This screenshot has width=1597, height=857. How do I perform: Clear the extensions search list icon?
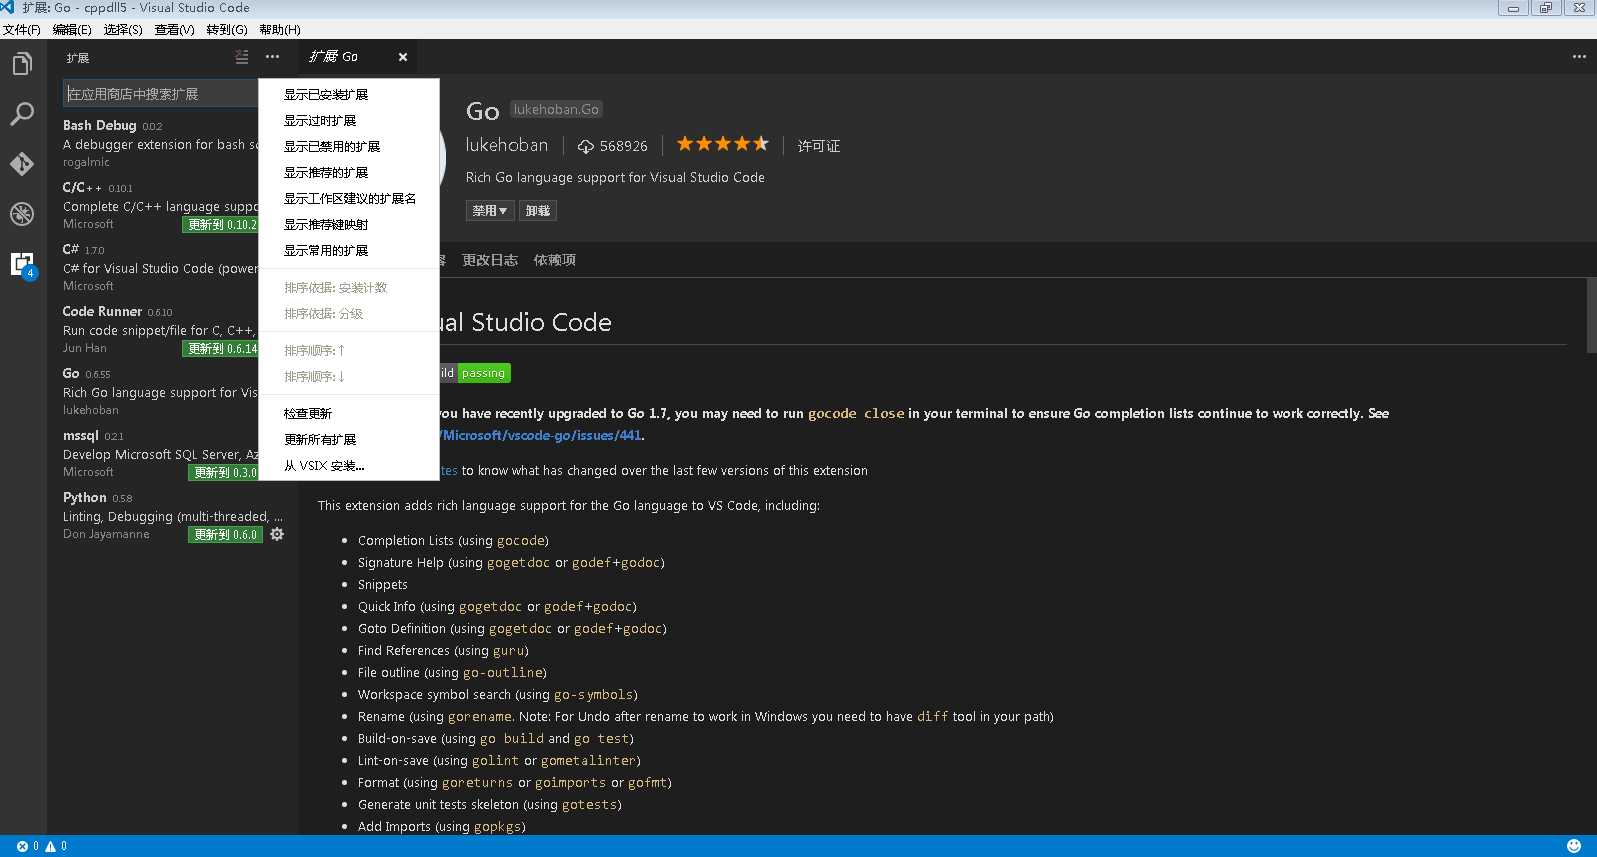pyautogui.click(x=242, y=57)
